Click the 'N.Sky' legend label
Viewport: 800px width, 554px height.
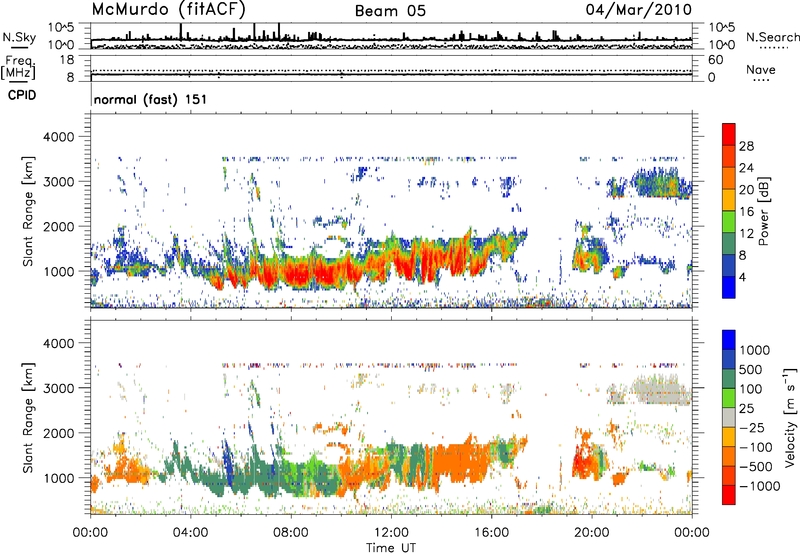coord(19,37)
